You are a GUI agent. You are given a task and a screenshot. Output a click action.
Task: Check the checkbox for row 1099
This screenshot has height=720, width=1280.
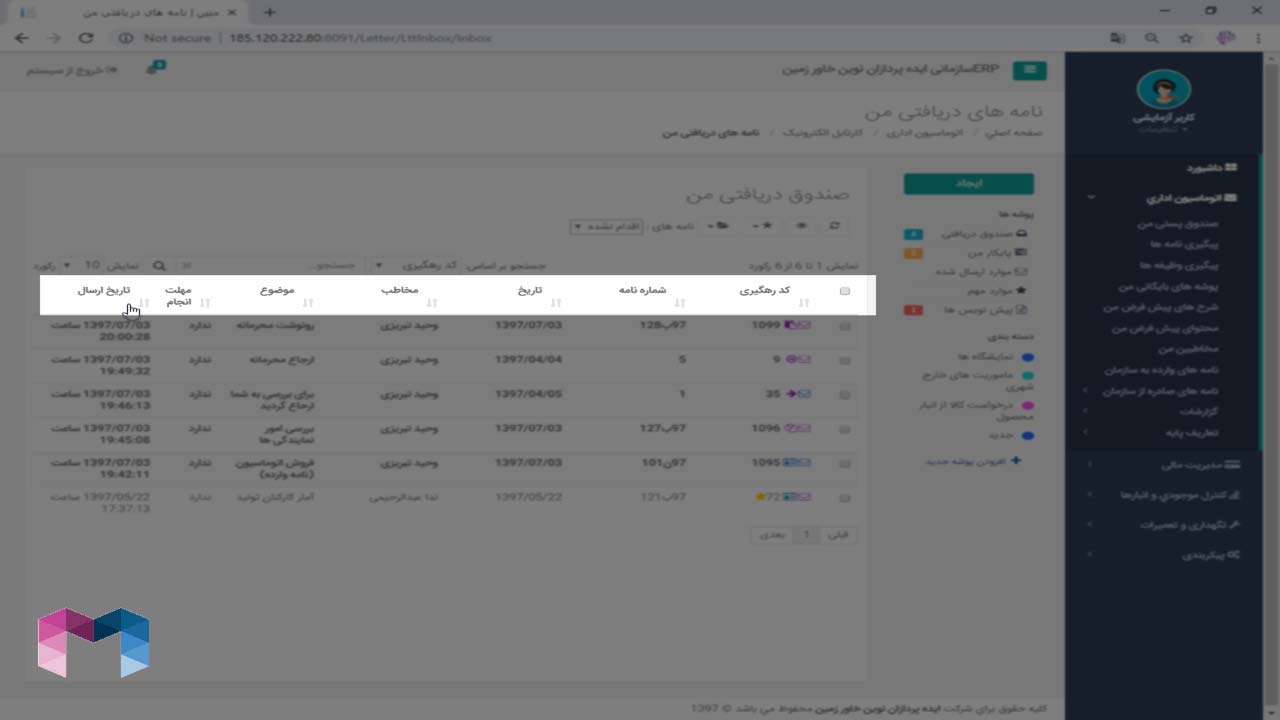pyautogui.click(x=845, y=326)
